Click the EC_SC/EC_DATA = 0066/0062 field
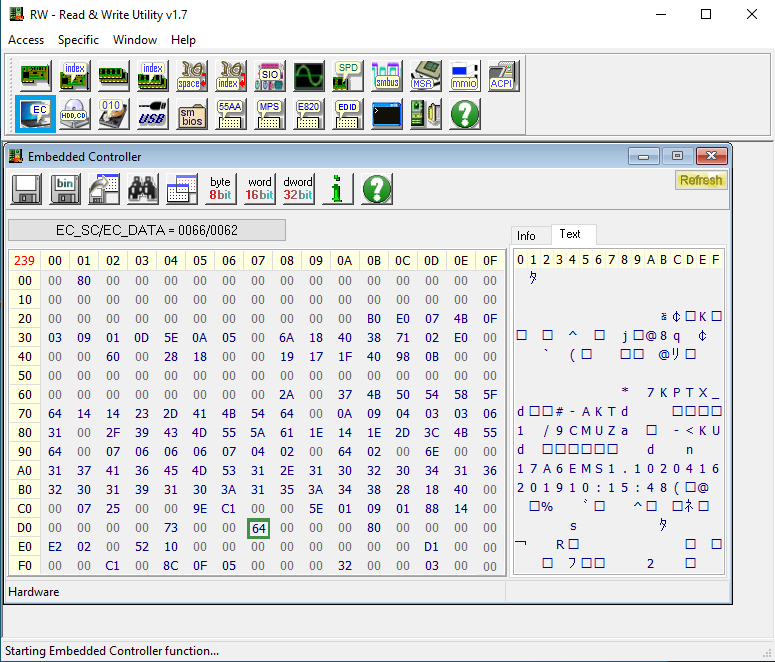Screen dimensions: 775x662 pos(147,230)
